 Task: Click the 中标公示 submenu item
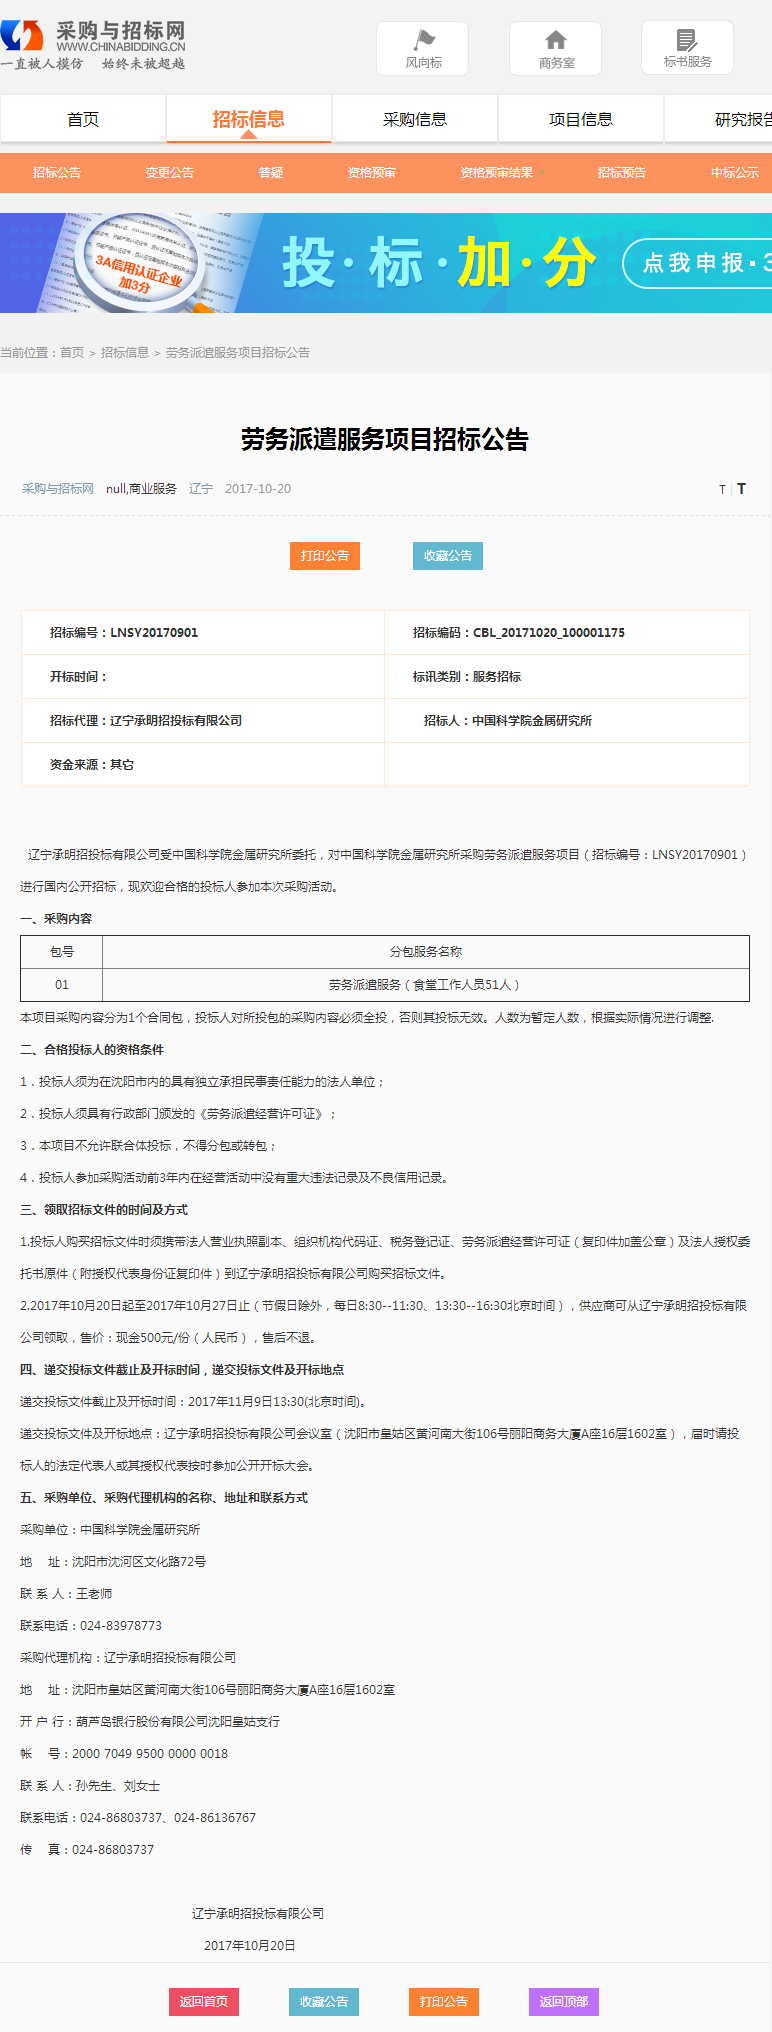point(735,173)
